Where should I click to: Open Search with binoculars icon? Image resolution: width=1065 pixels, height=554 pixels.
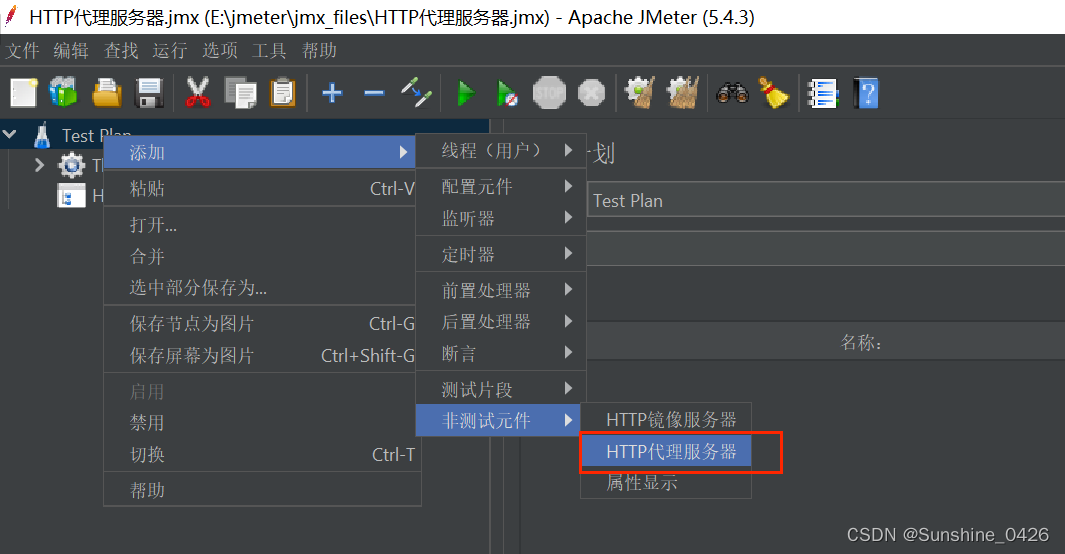(x=732, y=93)
